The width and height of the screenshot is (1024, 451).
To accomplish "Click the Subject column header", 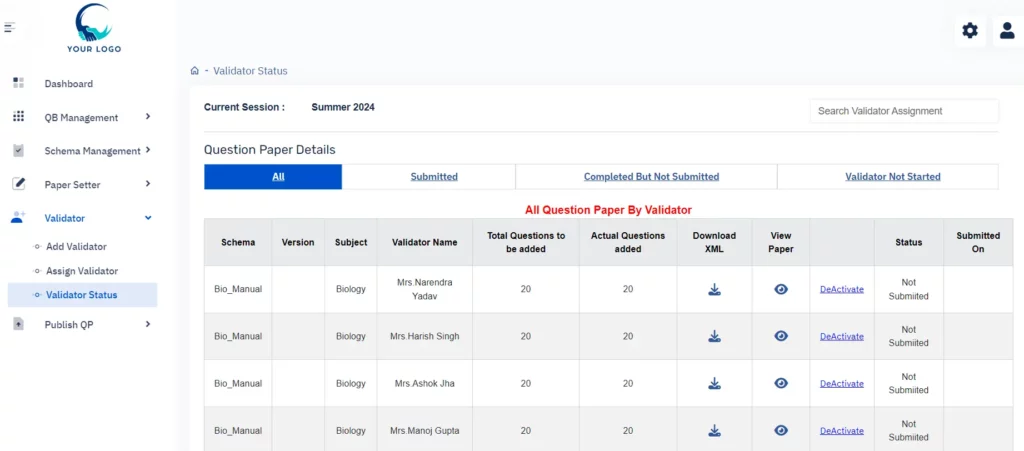I will [x=351, y=242].
